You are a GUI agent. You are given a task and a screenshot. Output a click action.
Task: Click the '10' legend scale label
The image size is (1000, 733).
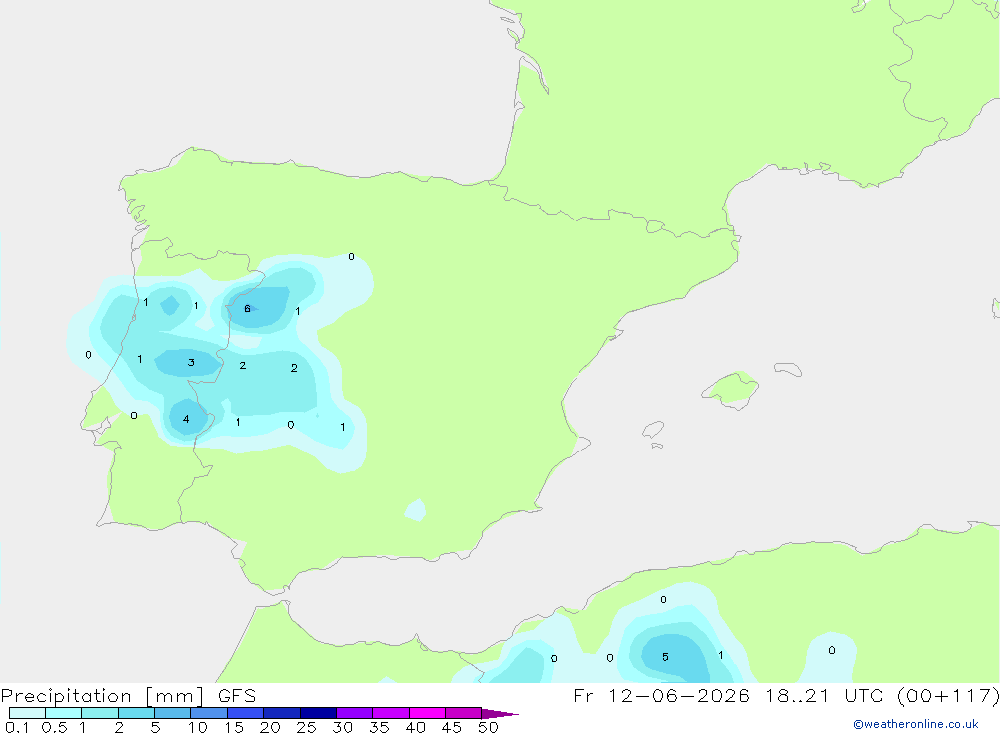(197, 727)
